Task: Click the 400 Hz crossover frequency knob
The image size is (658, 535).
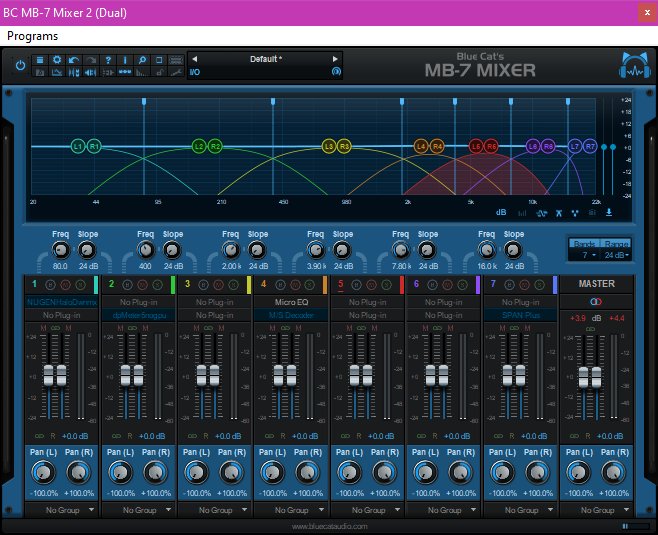Action: coord(145,250)
